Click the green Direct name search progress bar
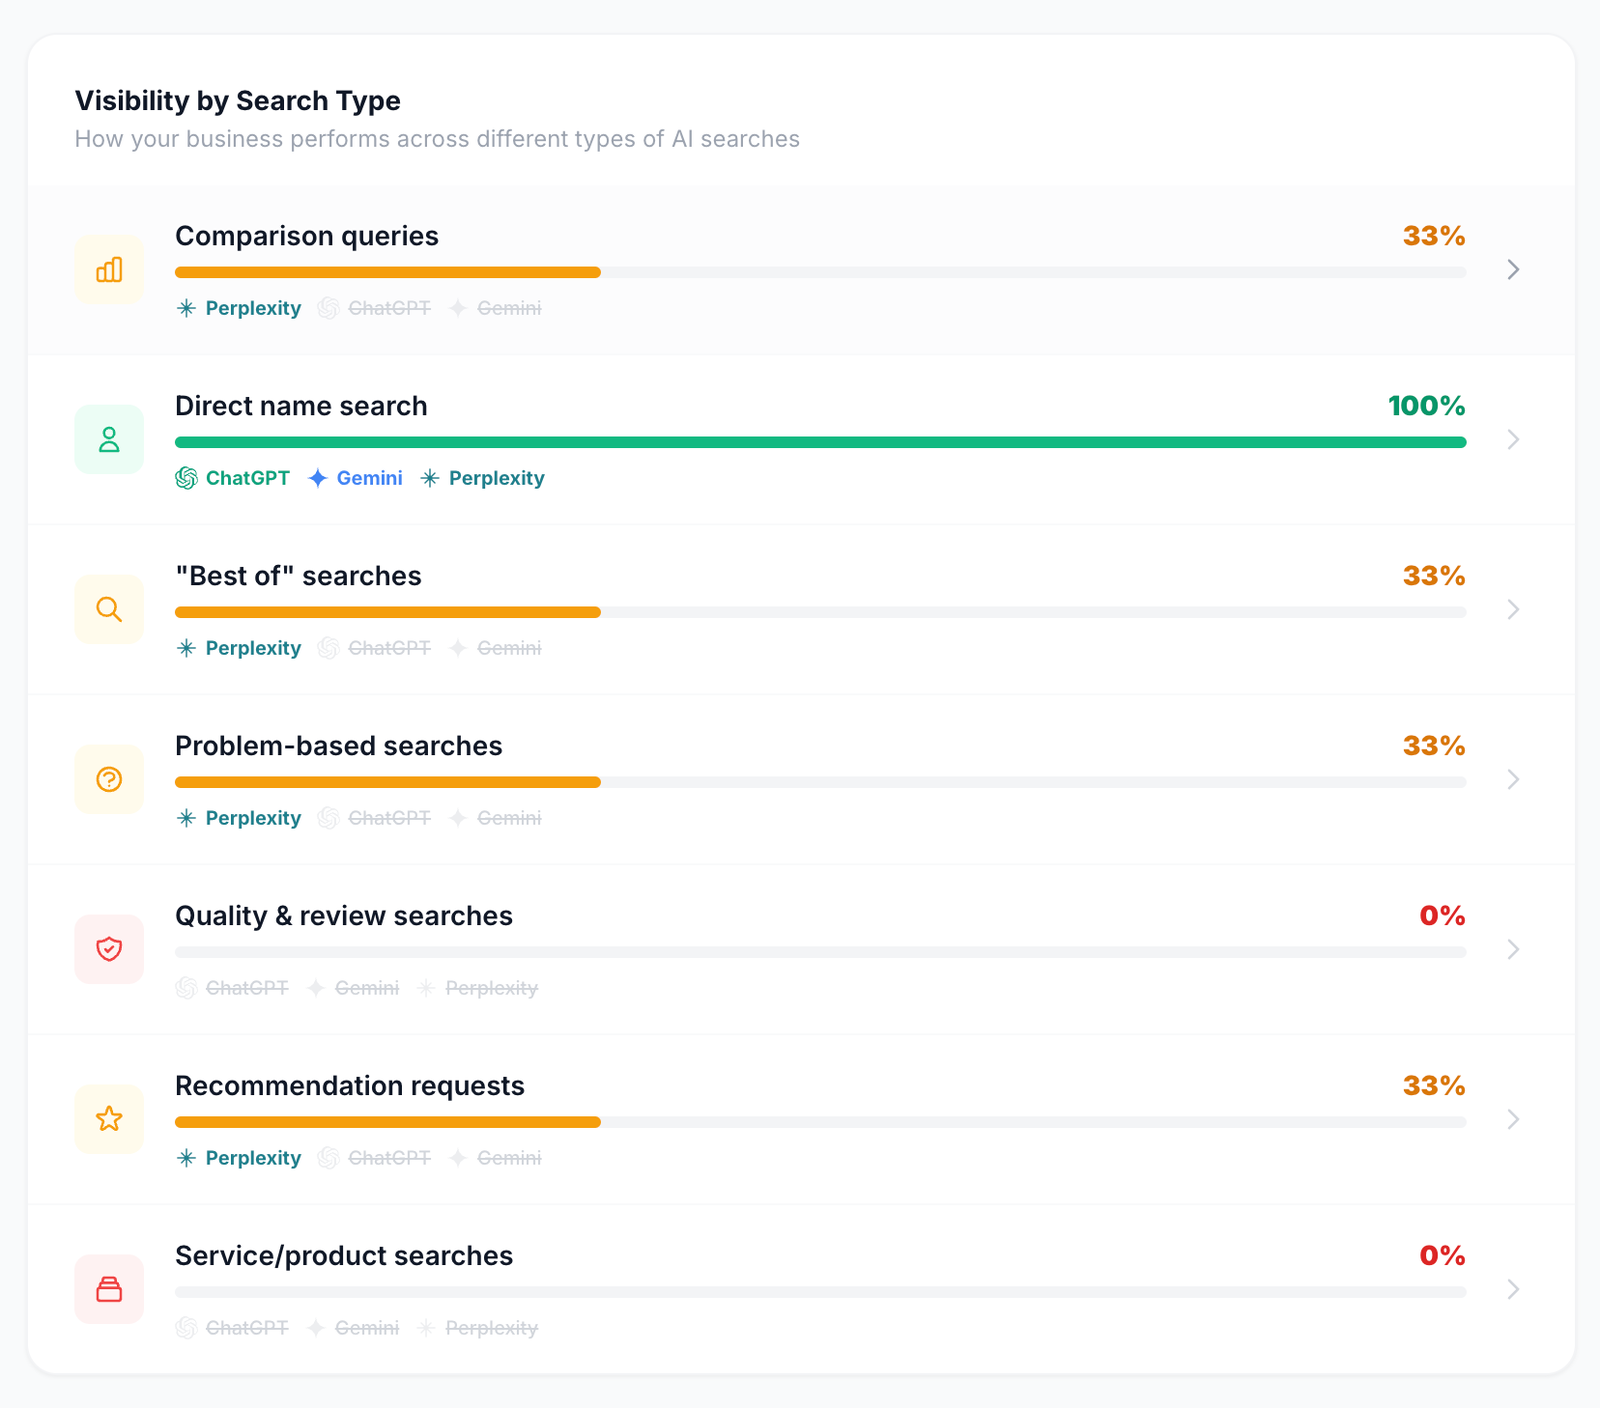The image size is (1600, 1408). tap(820, 442)
